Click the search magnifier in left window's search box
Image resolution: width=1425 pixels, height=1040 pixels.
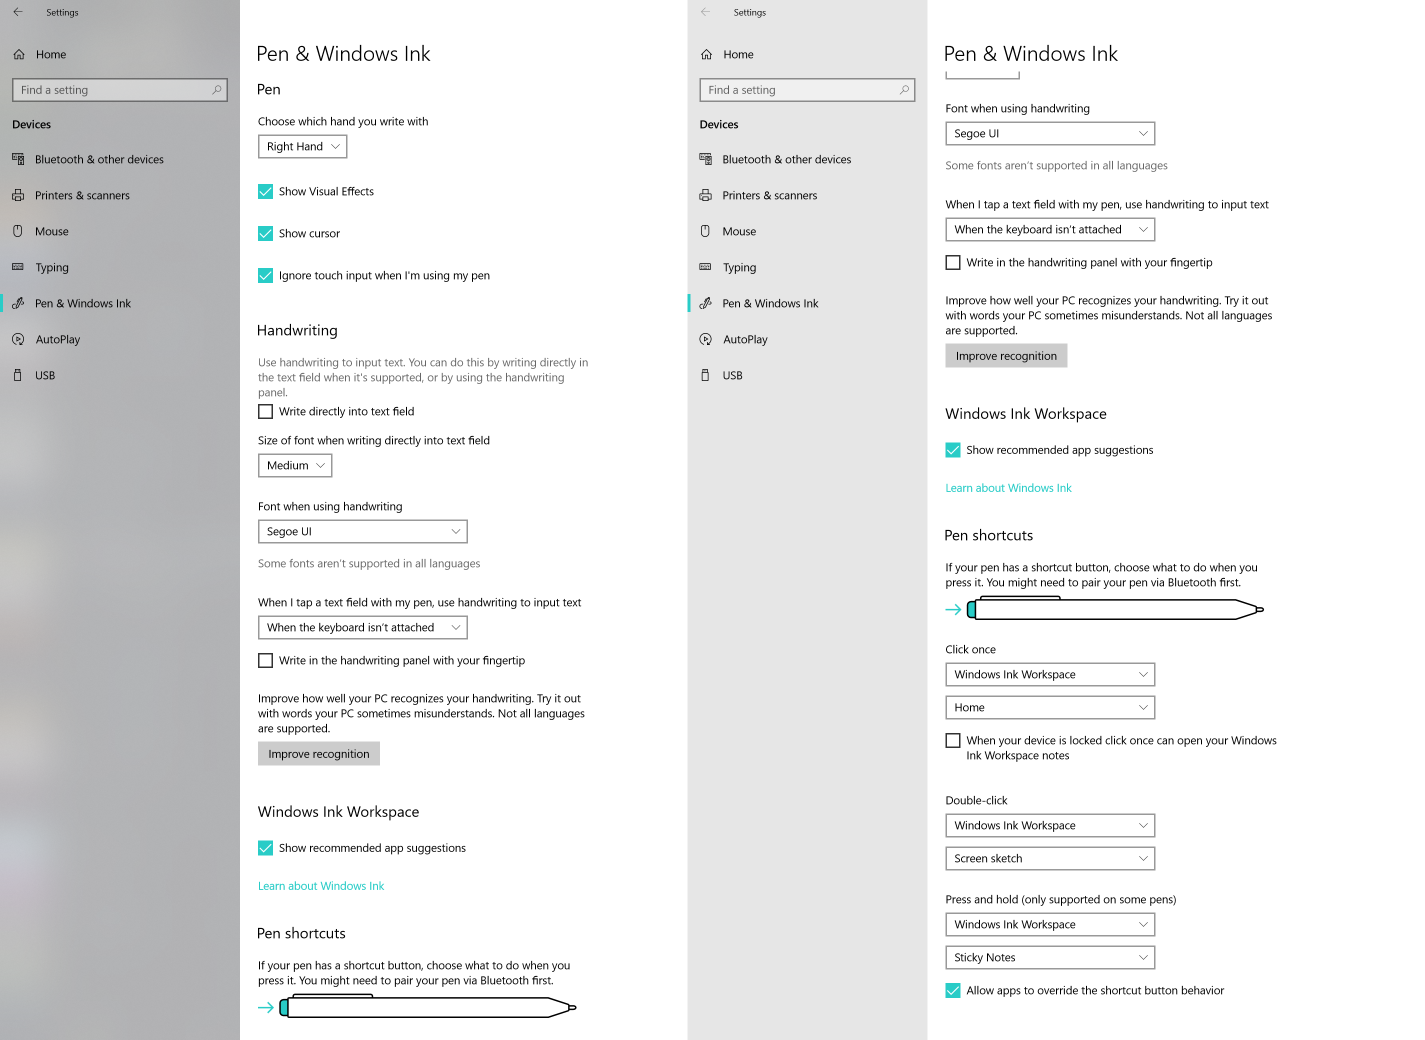pos(217,90)
